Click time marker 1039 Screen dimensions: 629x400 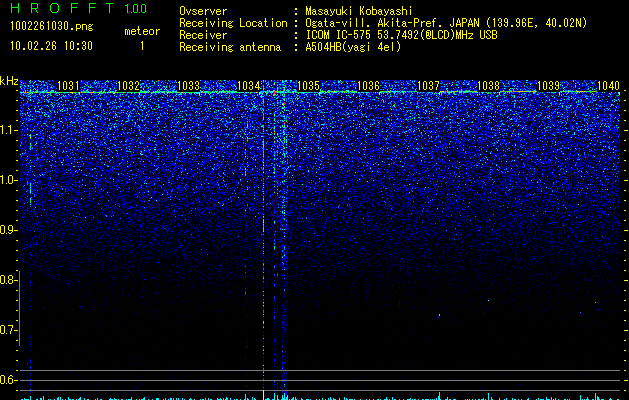548,86
